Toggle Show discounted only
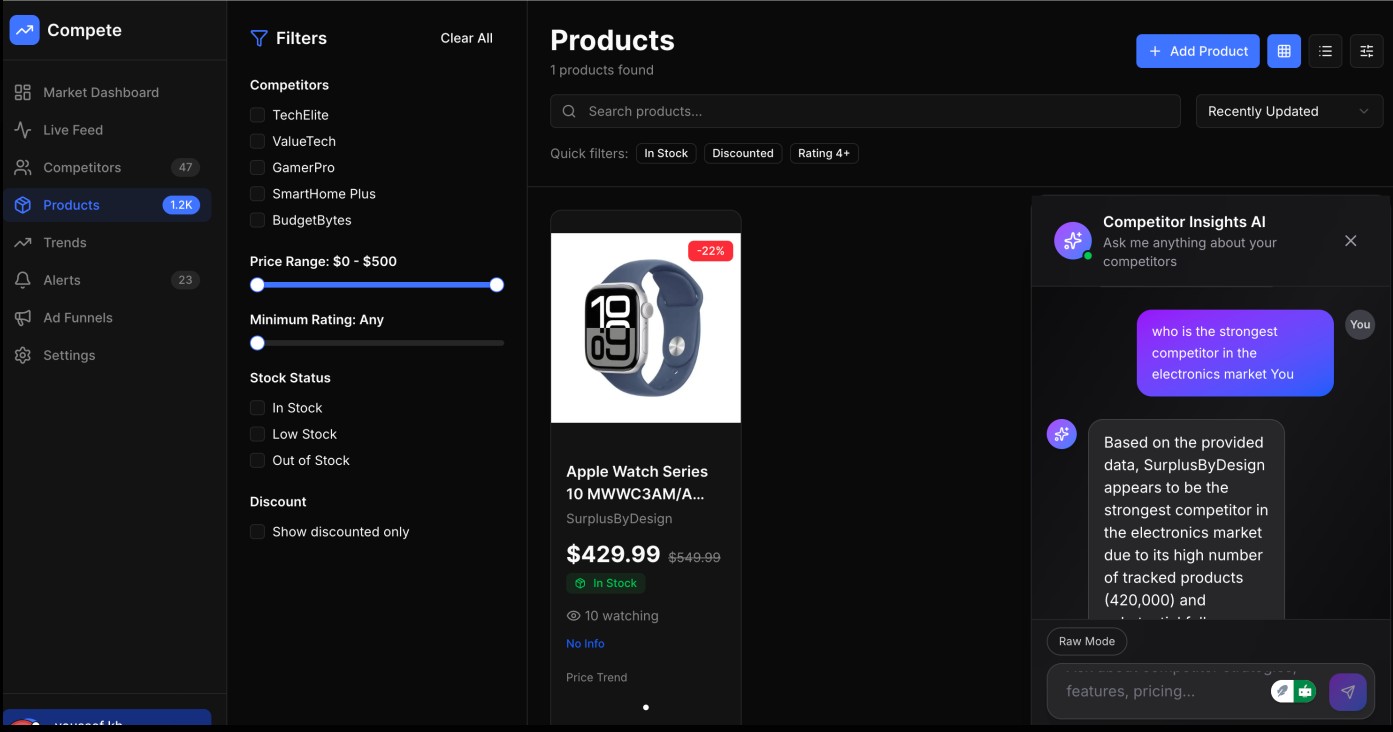The image size is (1393, 732). [258, 532]
